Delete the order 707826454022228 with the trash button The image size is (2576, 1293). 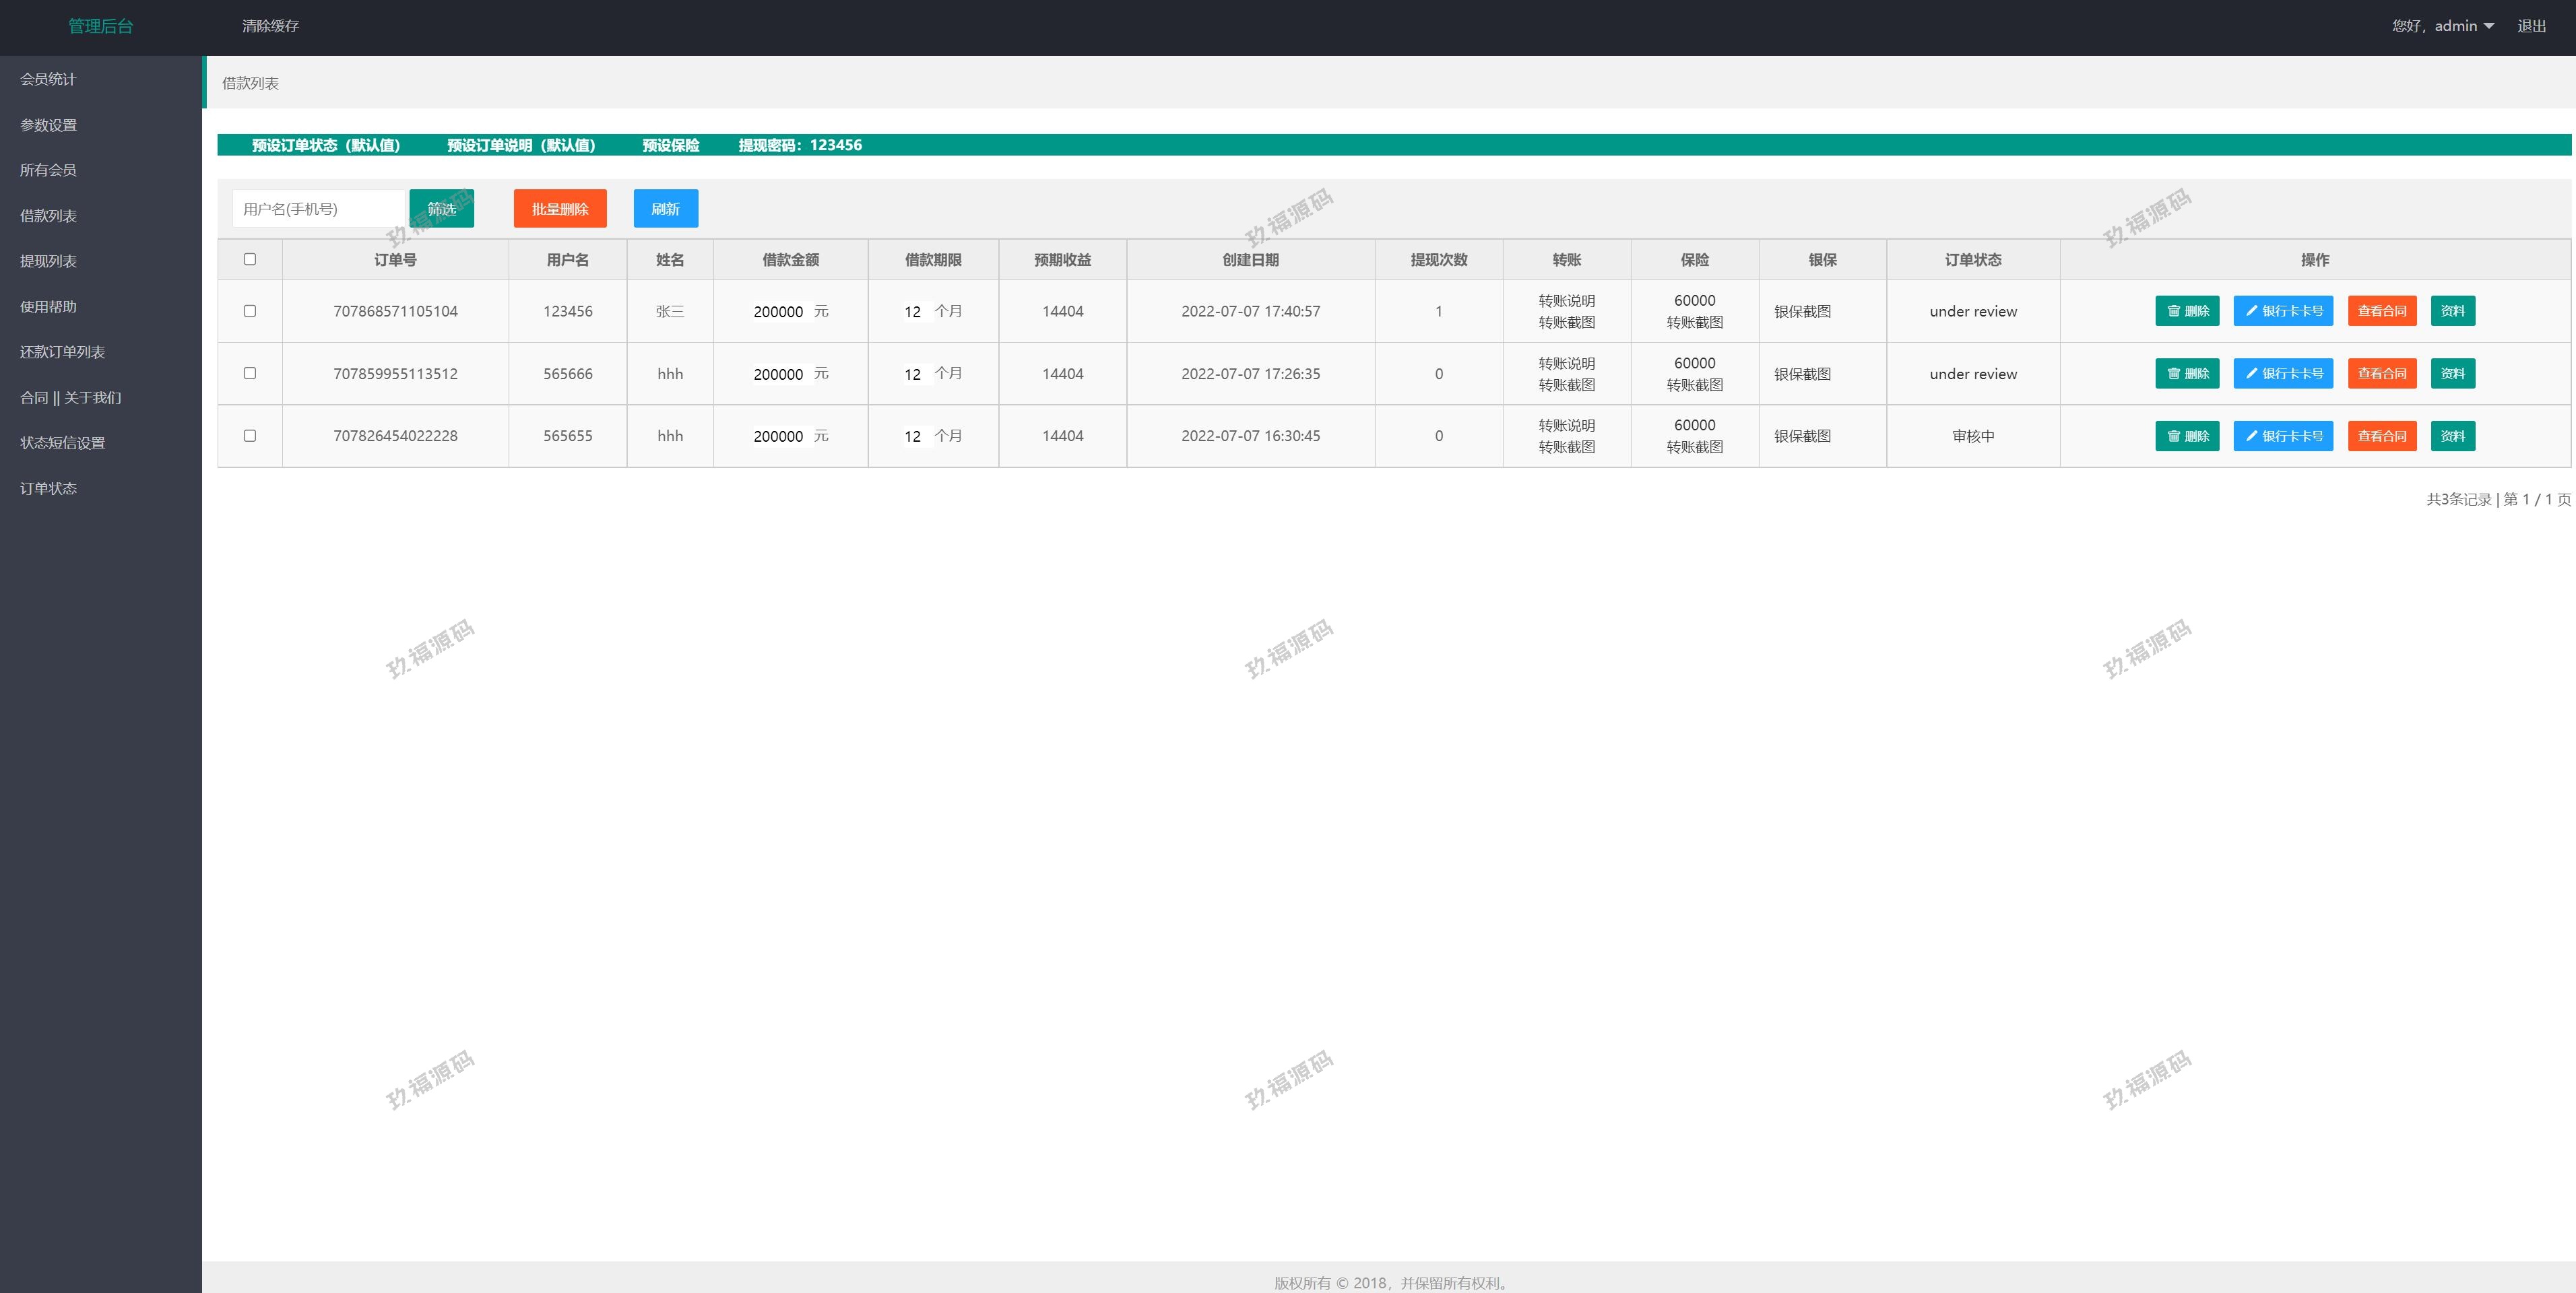[x=2186, y=436]
